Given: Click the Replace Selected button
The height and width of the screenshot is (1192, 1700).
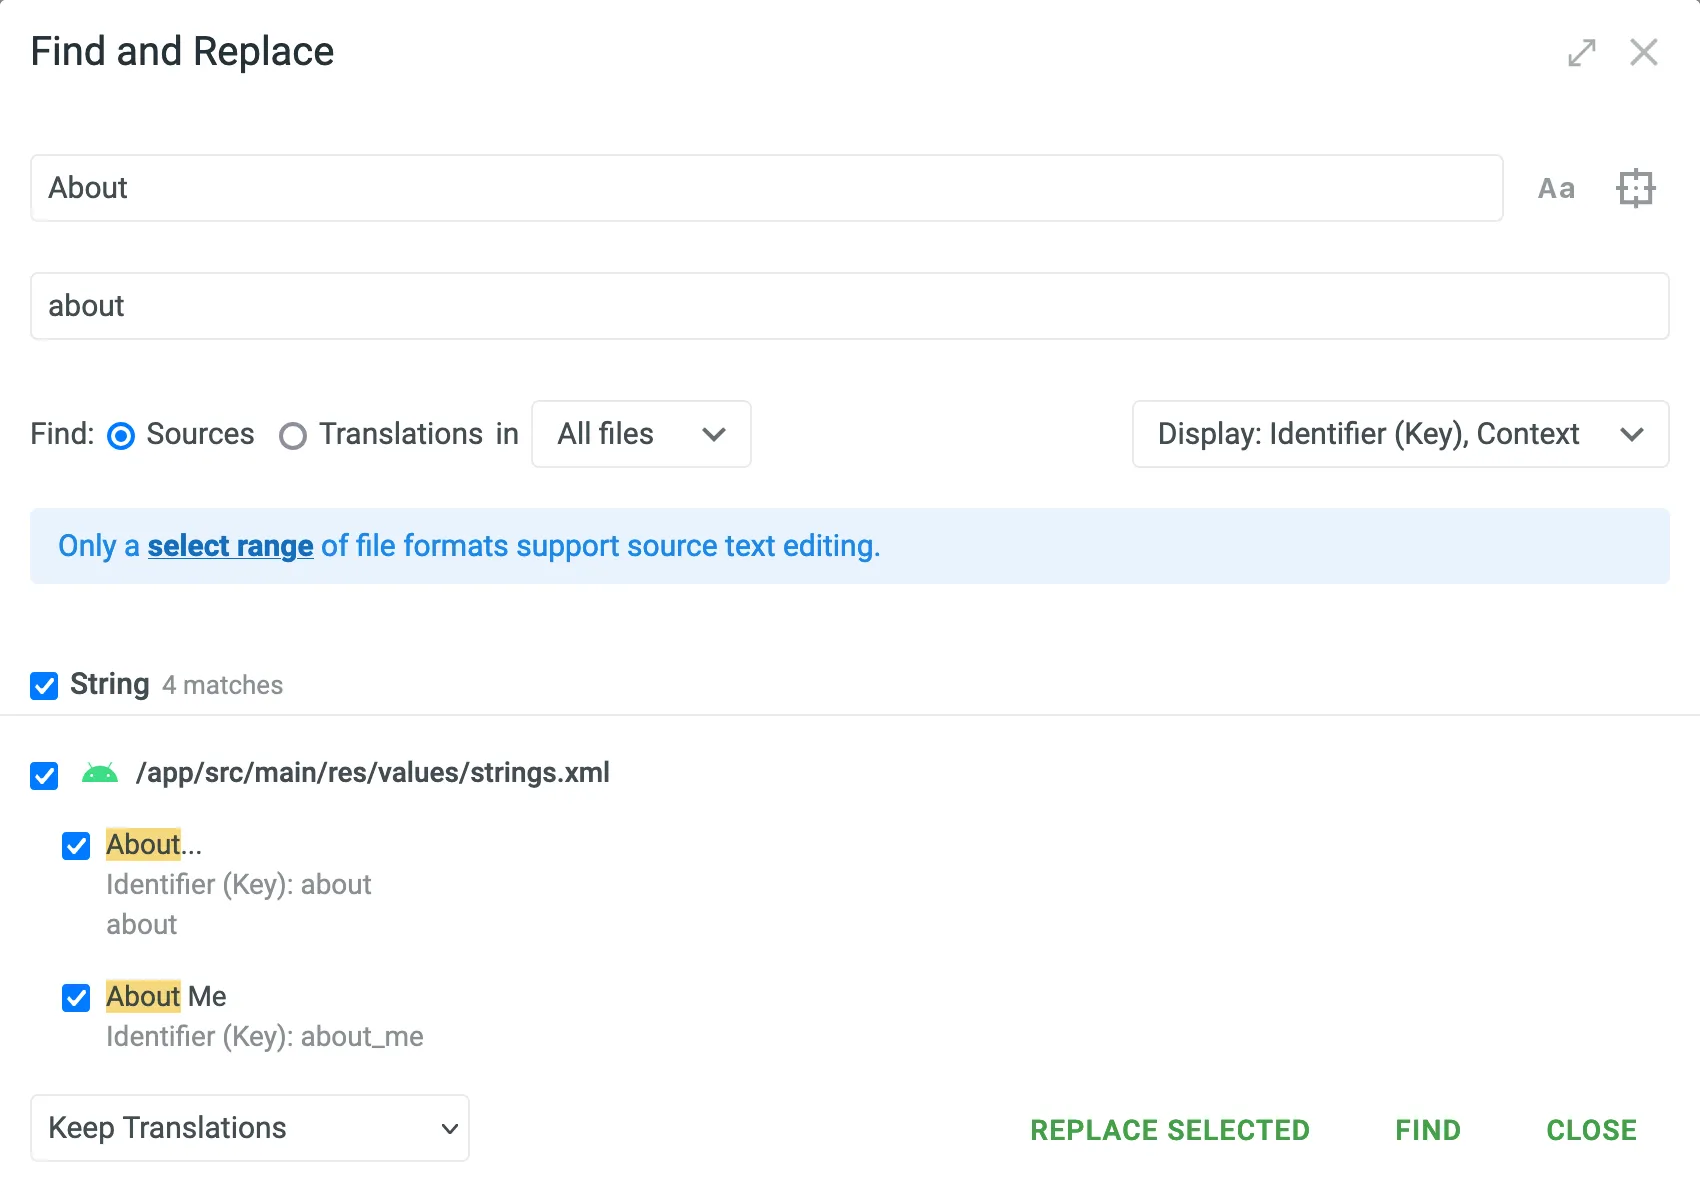Looking at the screenshot, I should click(1170, 1130).
